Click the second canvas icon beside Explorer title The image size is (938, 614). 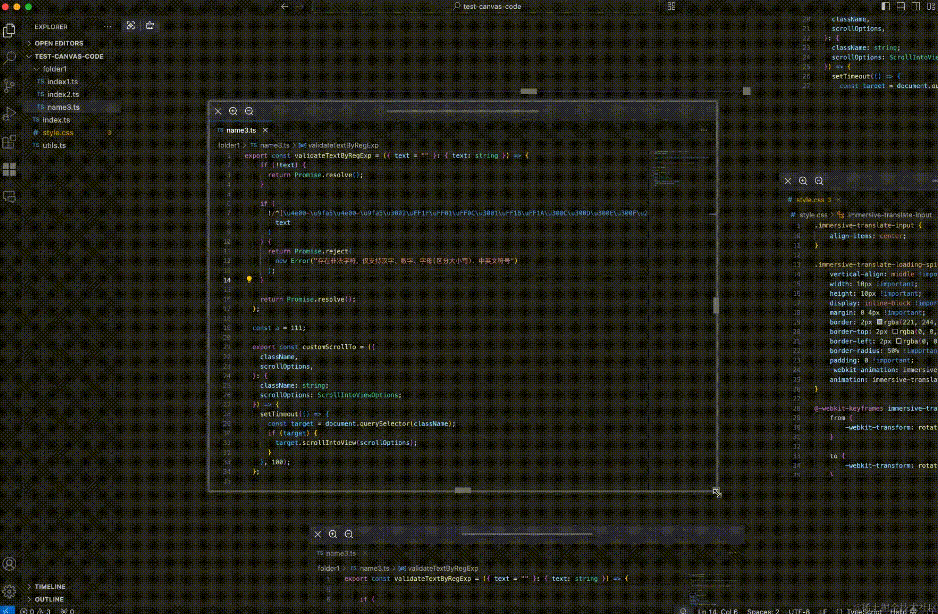coord(150,26)
